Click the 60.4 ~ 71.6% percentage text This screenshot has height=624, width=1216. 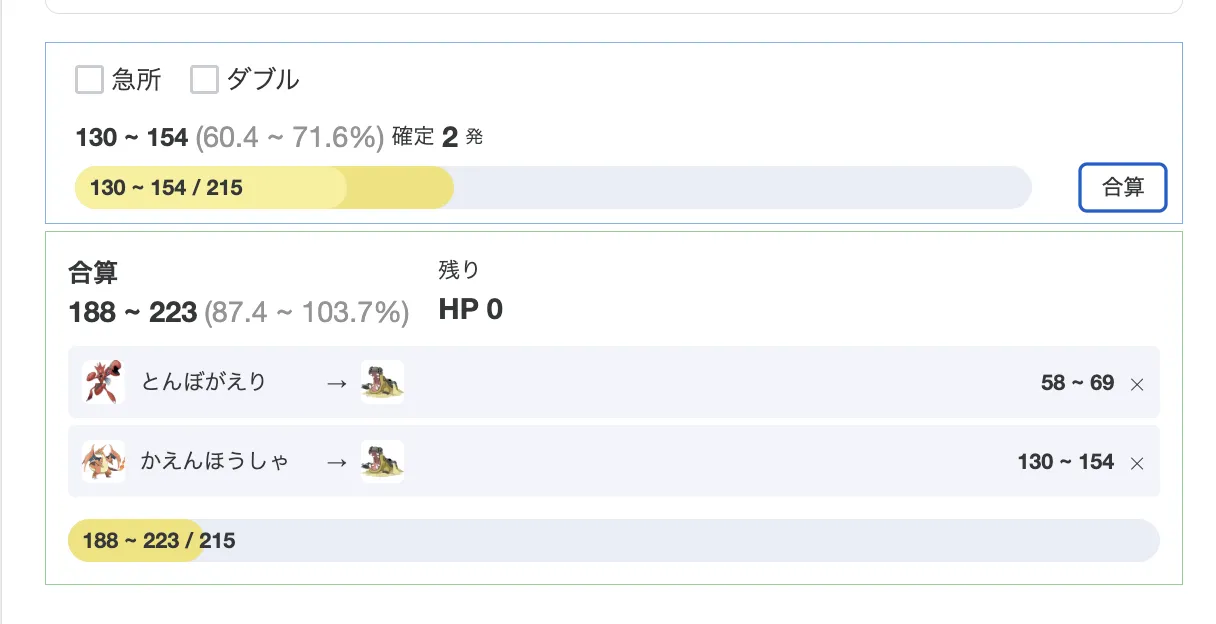pos(287,136)
